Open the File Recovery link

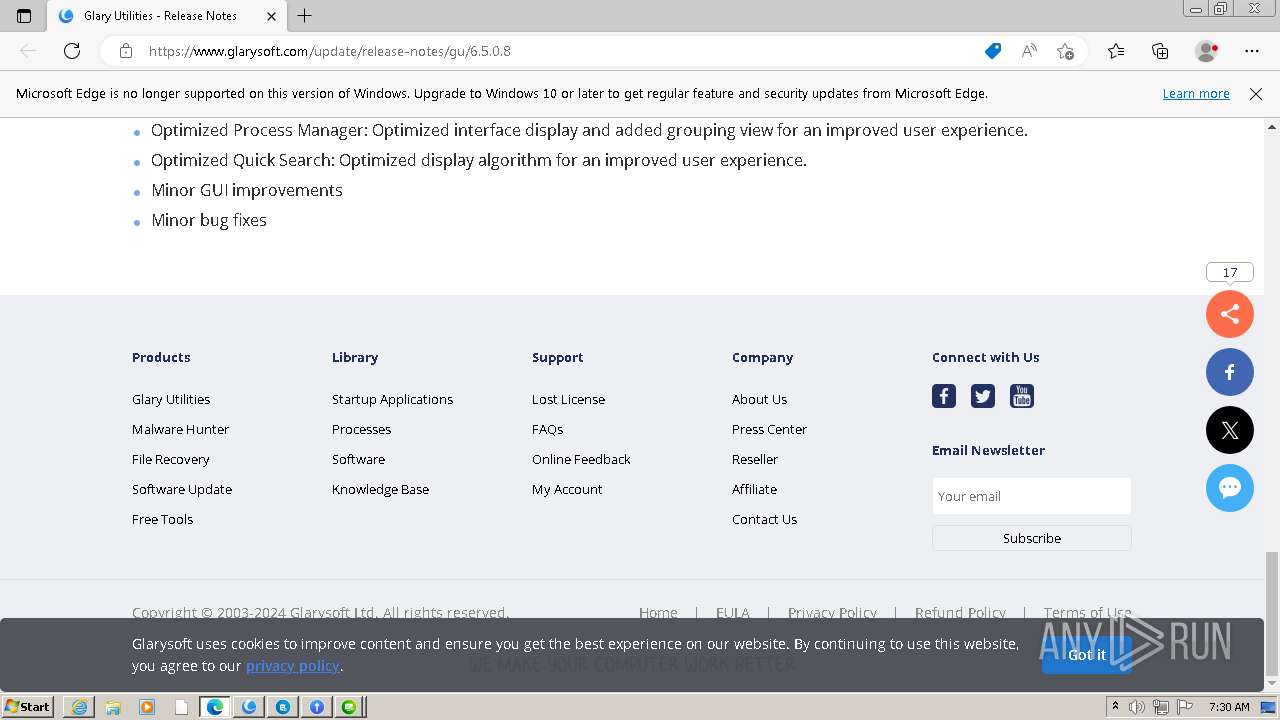tap(171, 459)
